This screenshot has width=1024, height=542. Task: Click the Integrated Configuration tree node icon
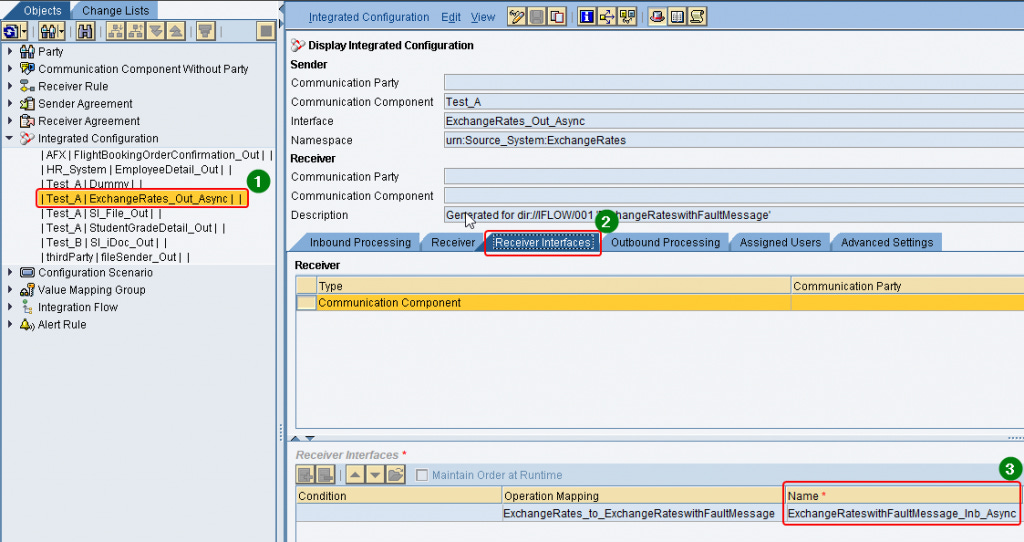pos(27,138)
